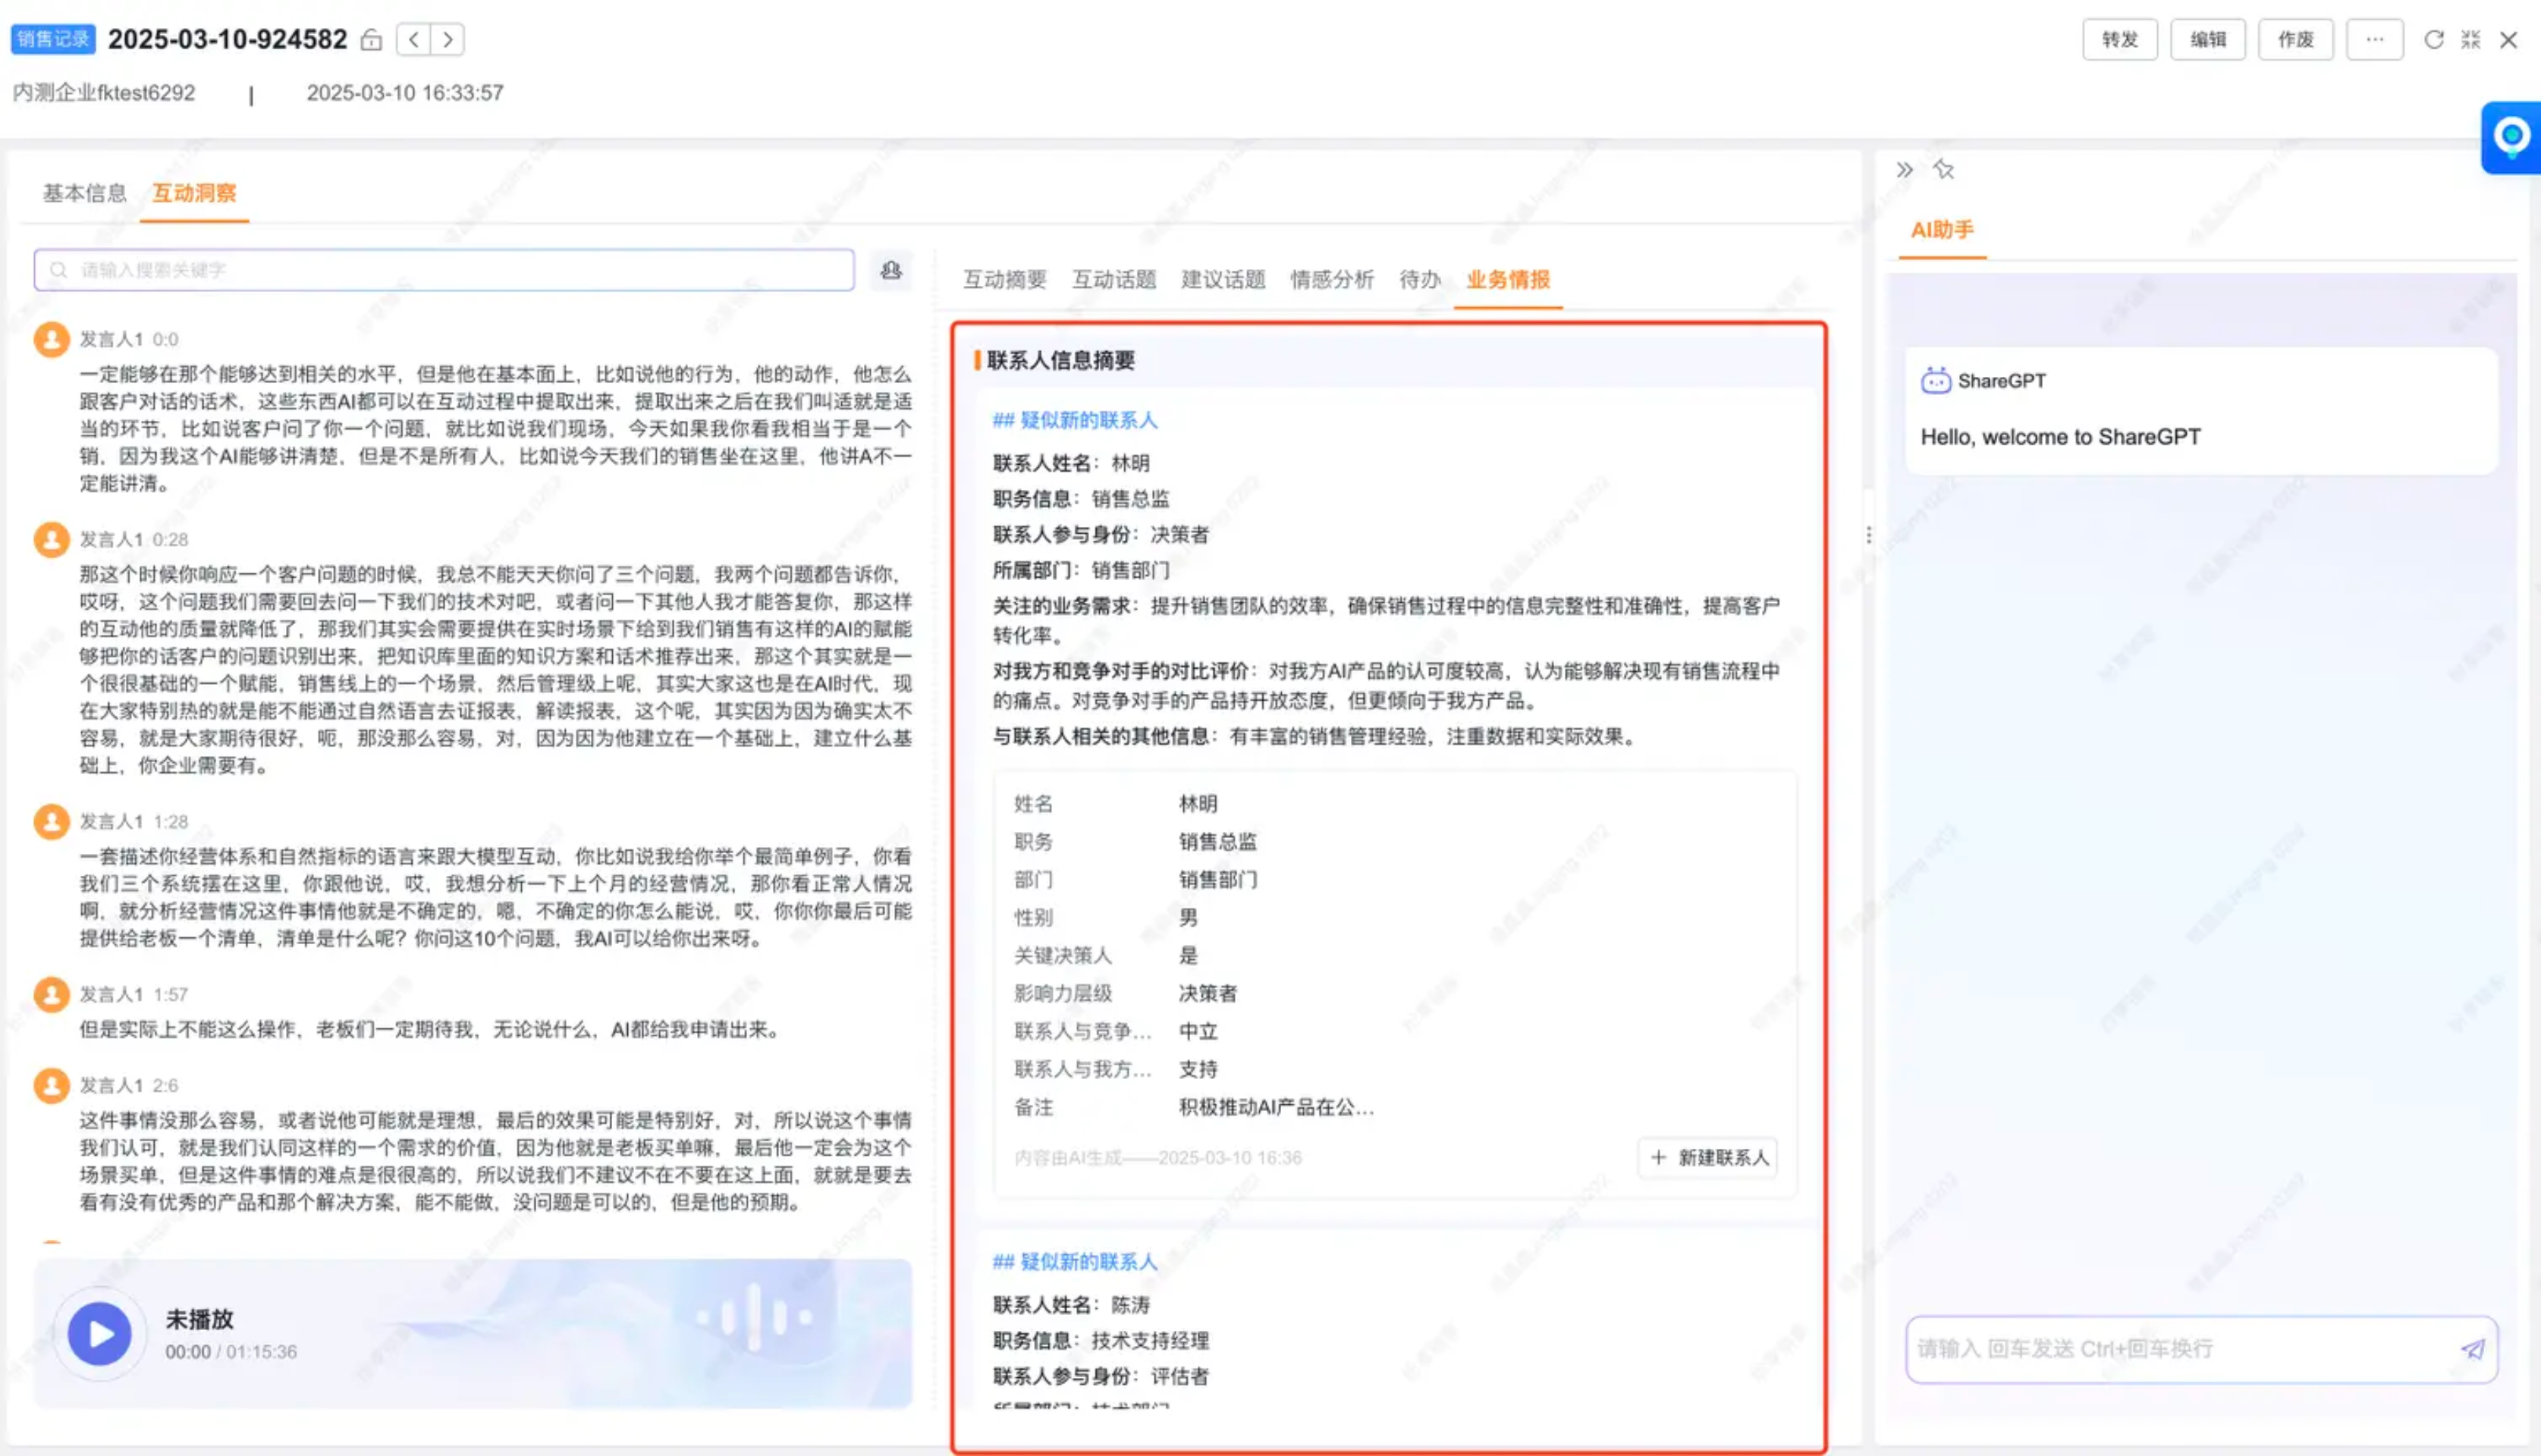The width and height of the screenshot is (2541, 1456).
Task: Send message with paper plane icon
Action: click(2472, 1350)
